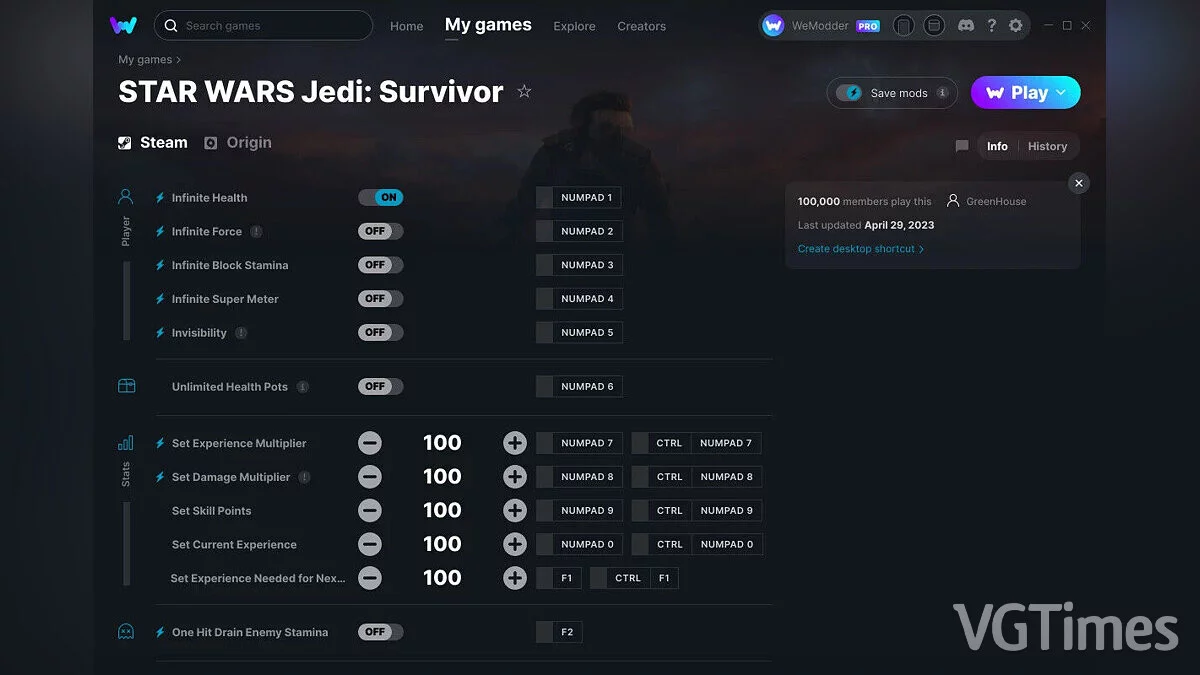Select Explore from the top menu

point(574,27)
